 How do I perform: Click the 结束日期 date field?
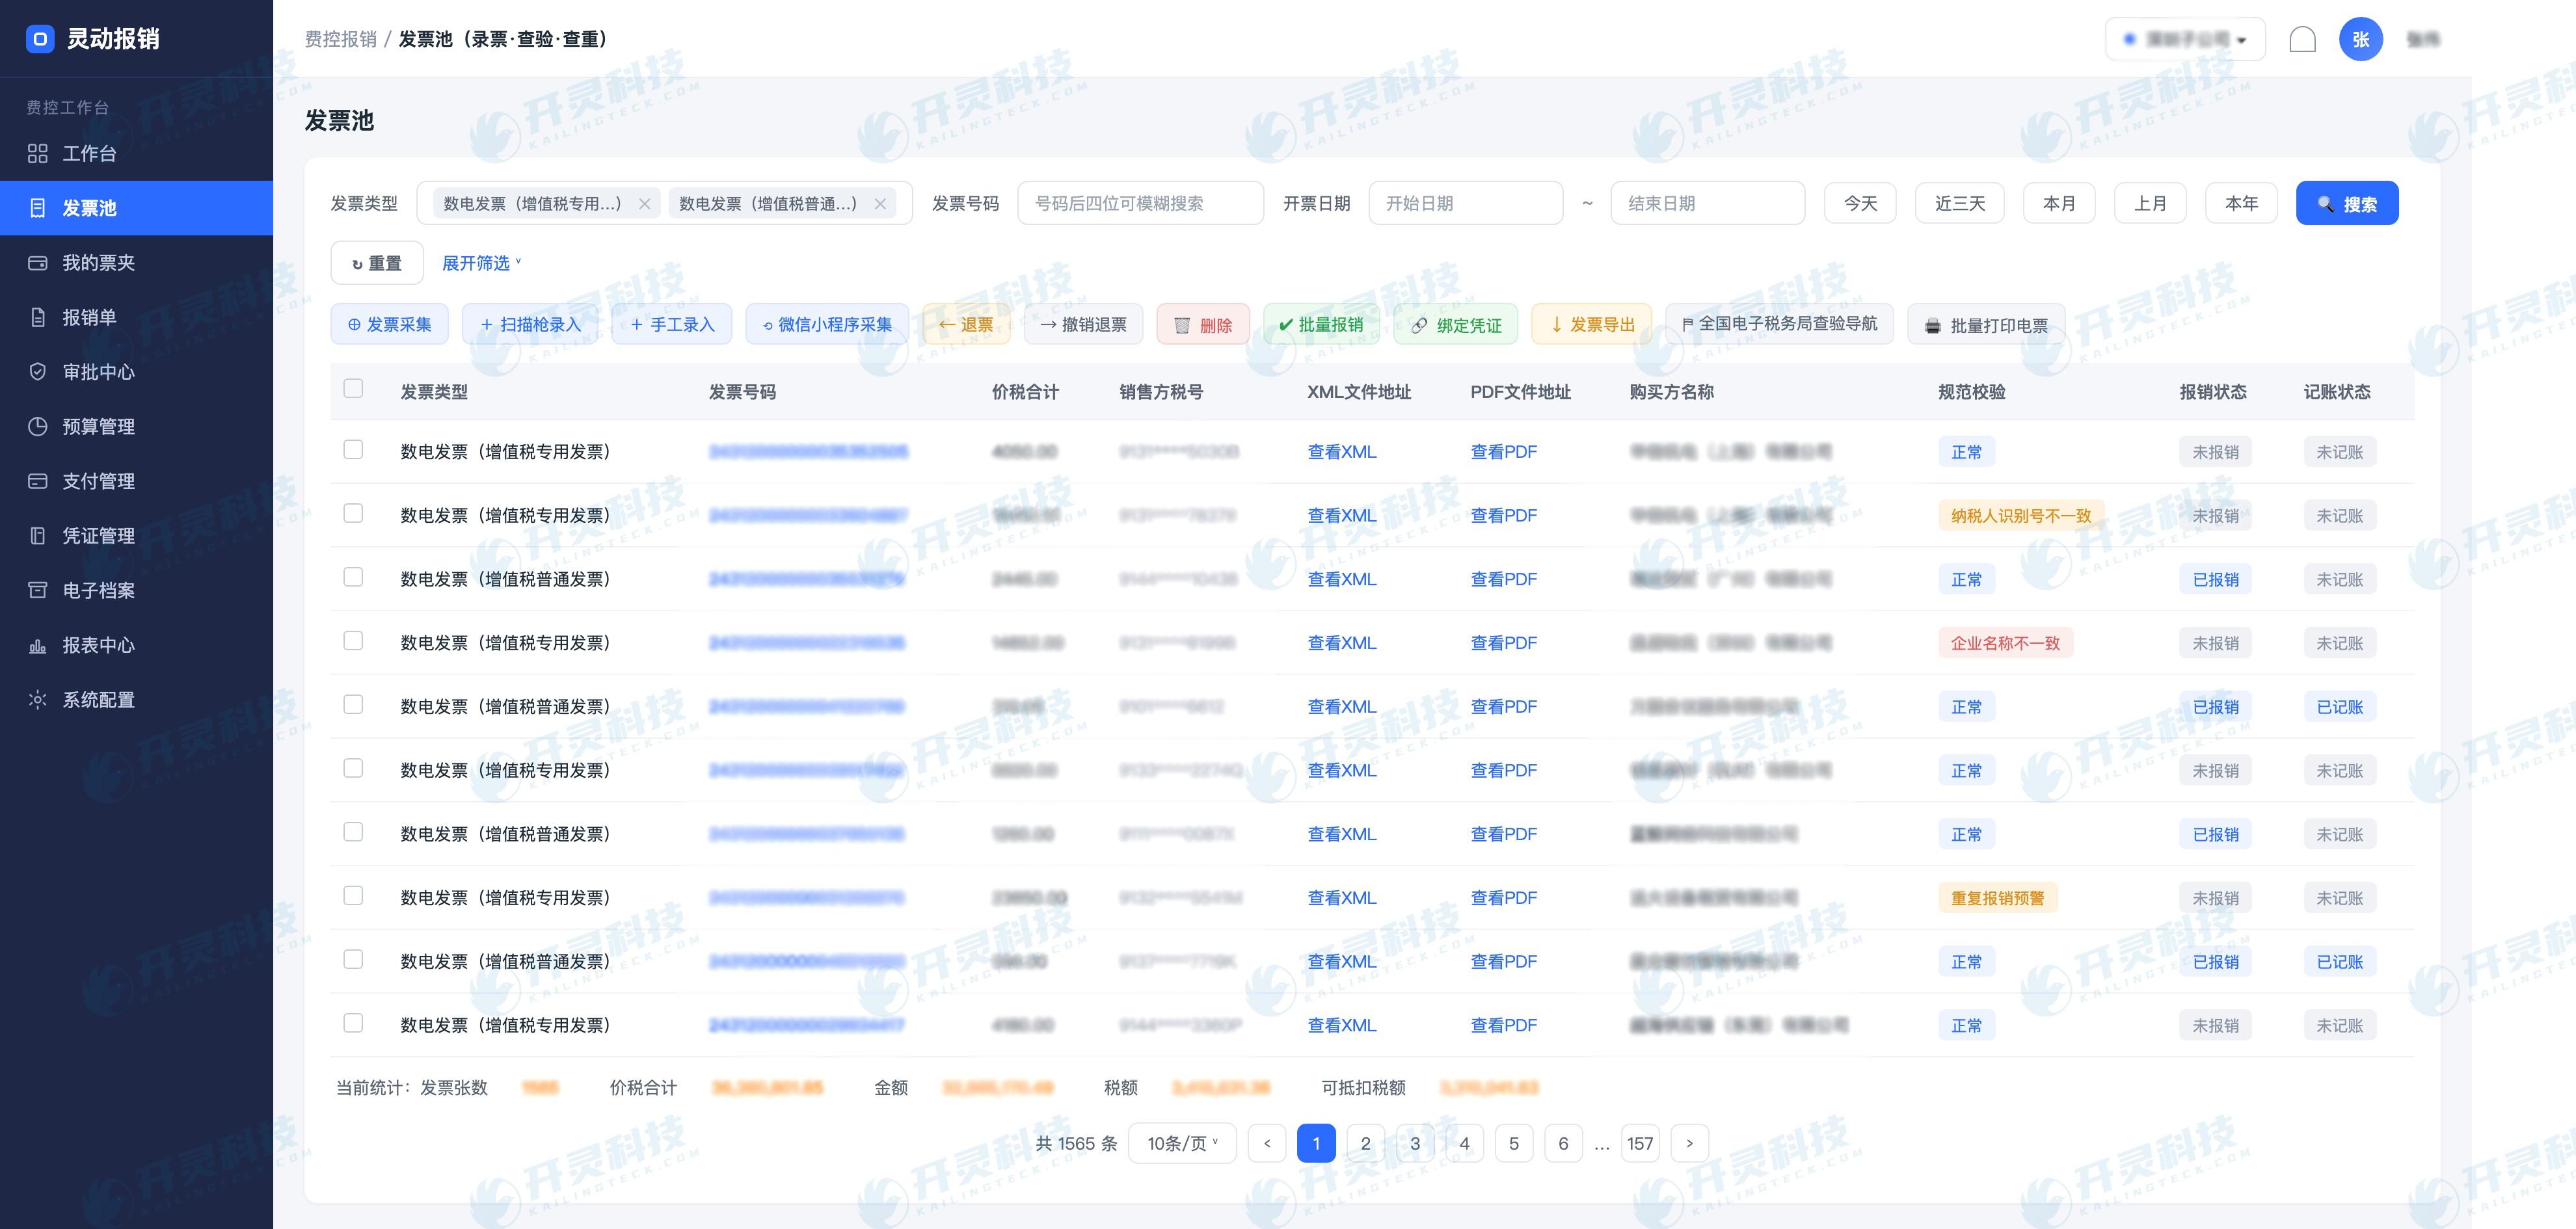[x=1707, y=203]
